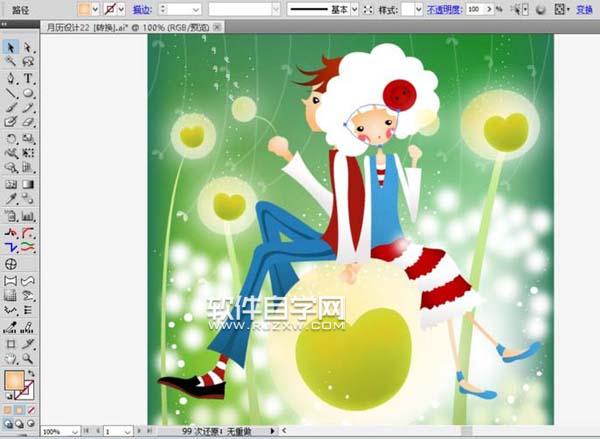
Task: Expand the opacity slider arrow
Action: pyautogui.click(x=489, y=9)
